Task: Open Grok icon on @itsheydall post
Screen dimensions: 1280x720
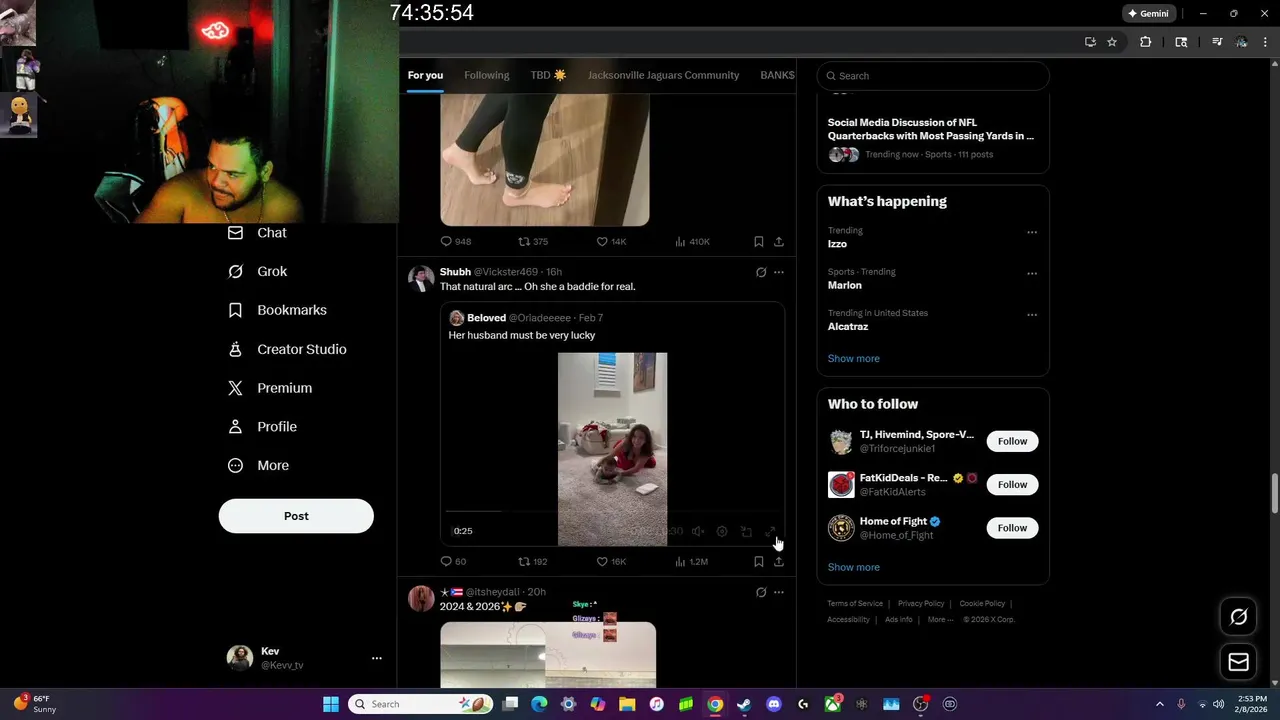Action: (x=761, y=592)
